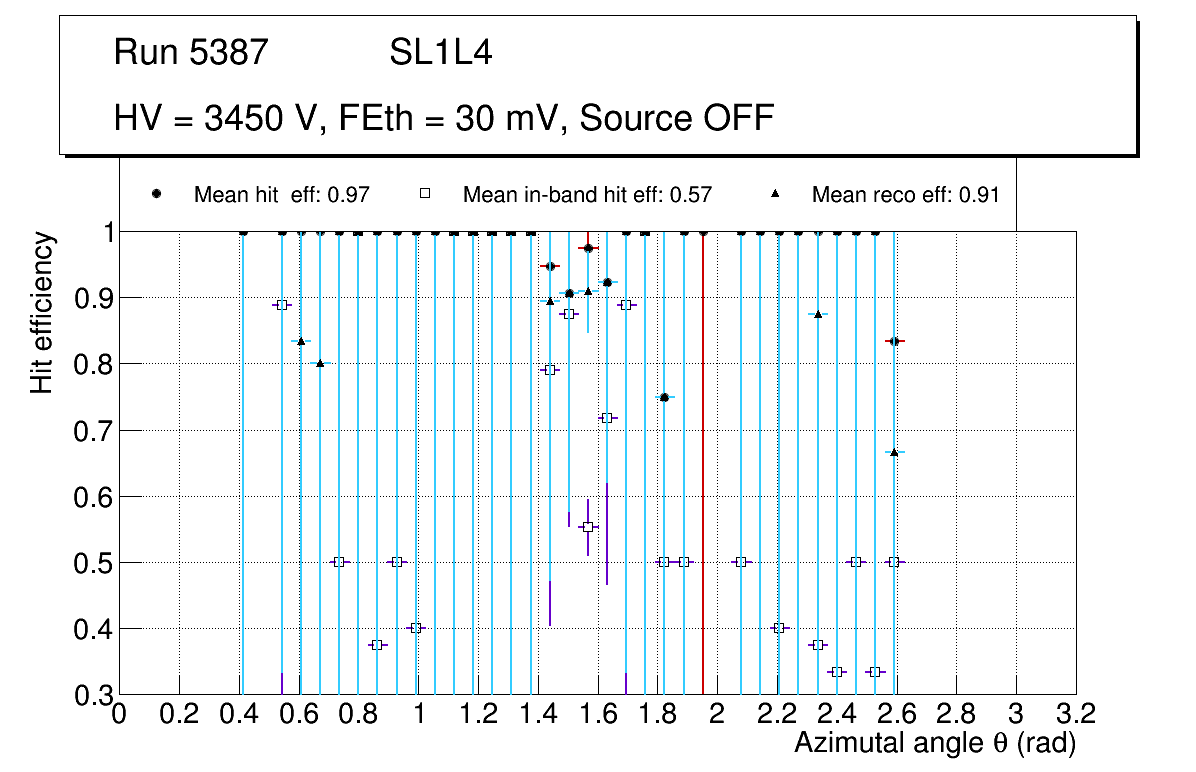Select the 'SL1L4' label in the title box
Screen dimensions: 1196x772
(441, 53)
